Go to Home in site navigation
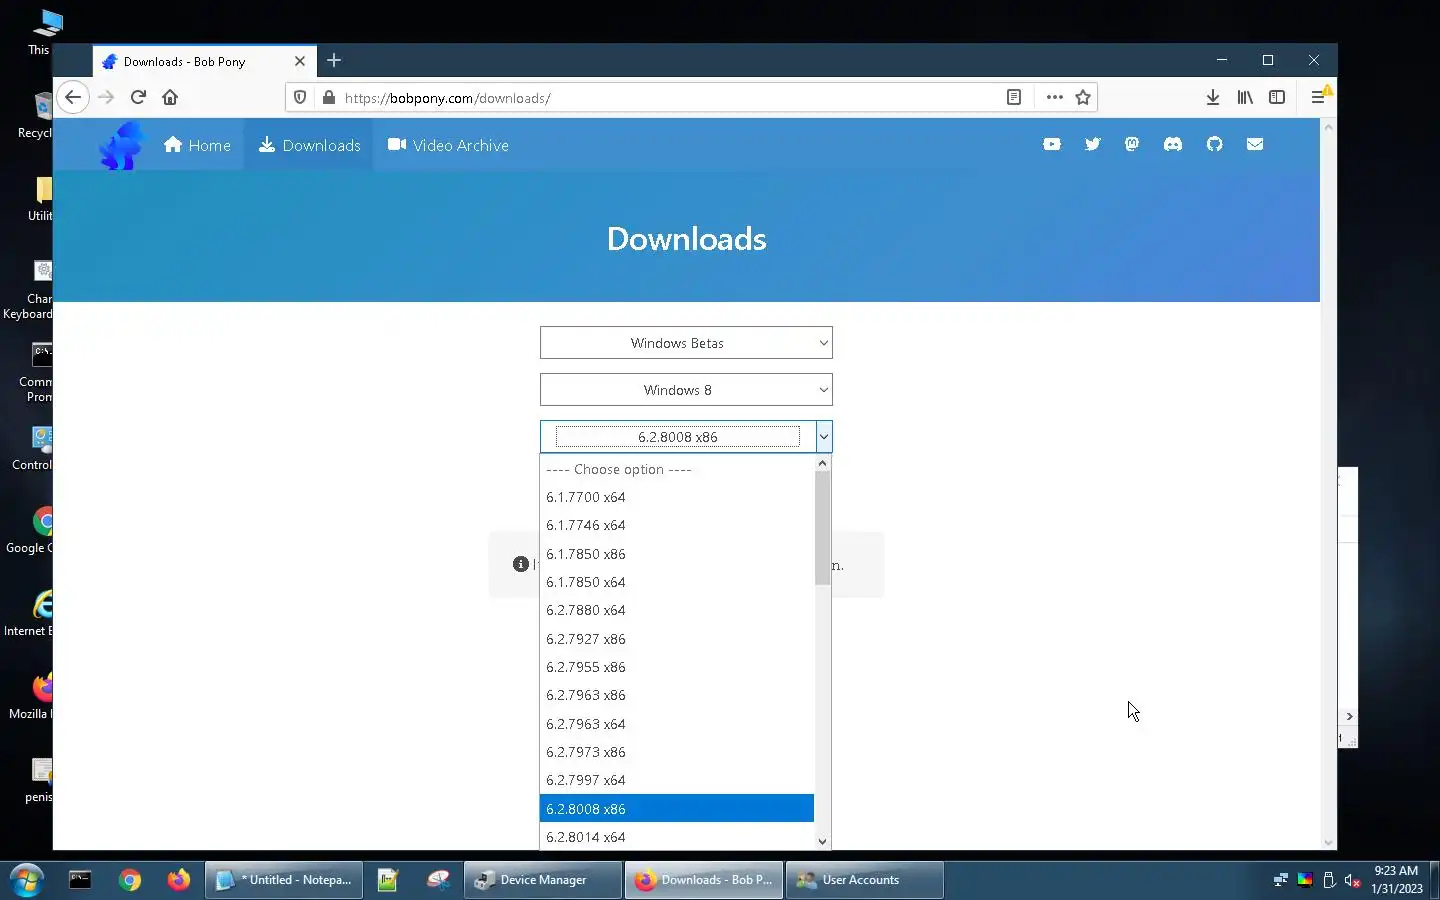Screen dimensions: 1440x900 tap(197, 145)
